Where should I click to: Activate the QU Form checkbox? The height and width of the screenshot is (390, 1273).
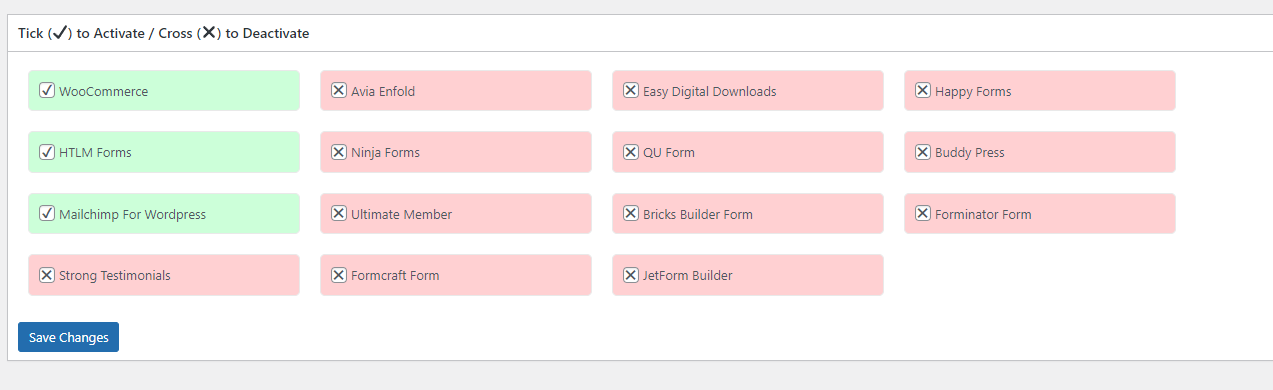[630, 152]
